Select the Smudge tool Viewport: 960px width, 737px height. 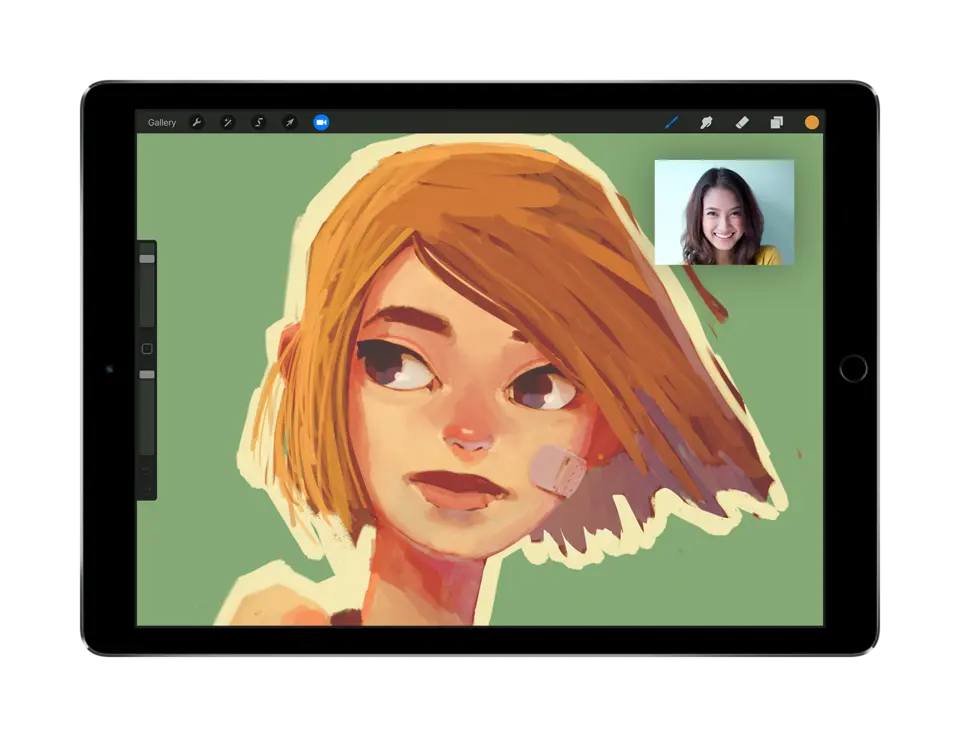(x=706, y=122)
